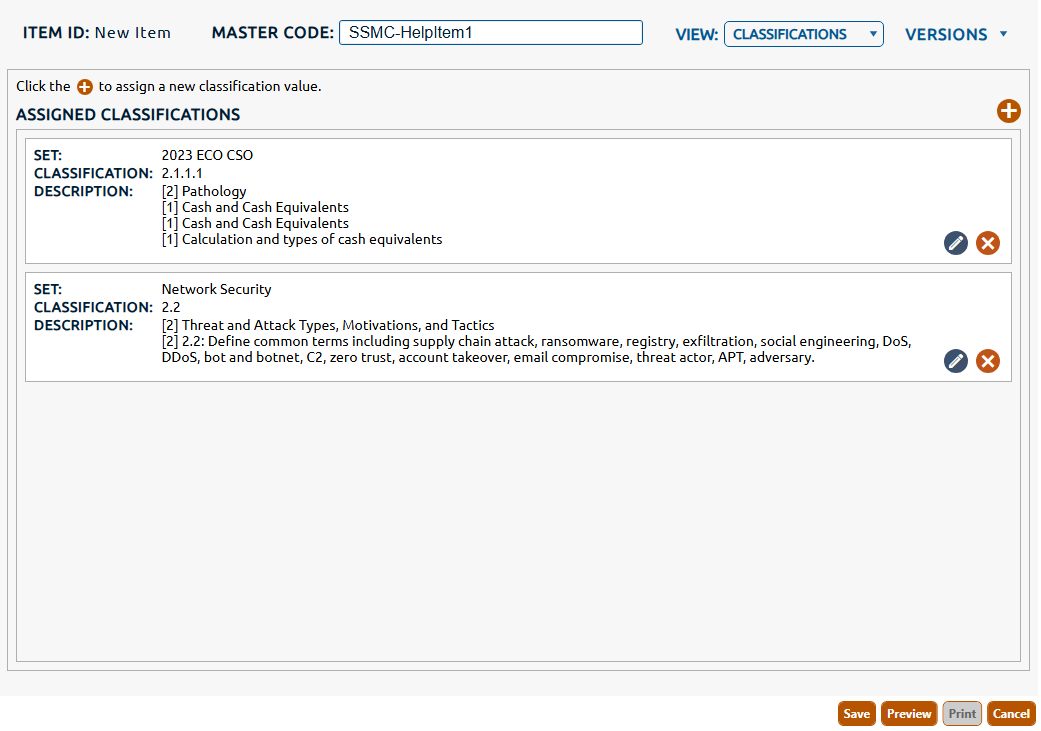Expand the Versions dropdown menu

pyautogui.click(x=956, y=34)
